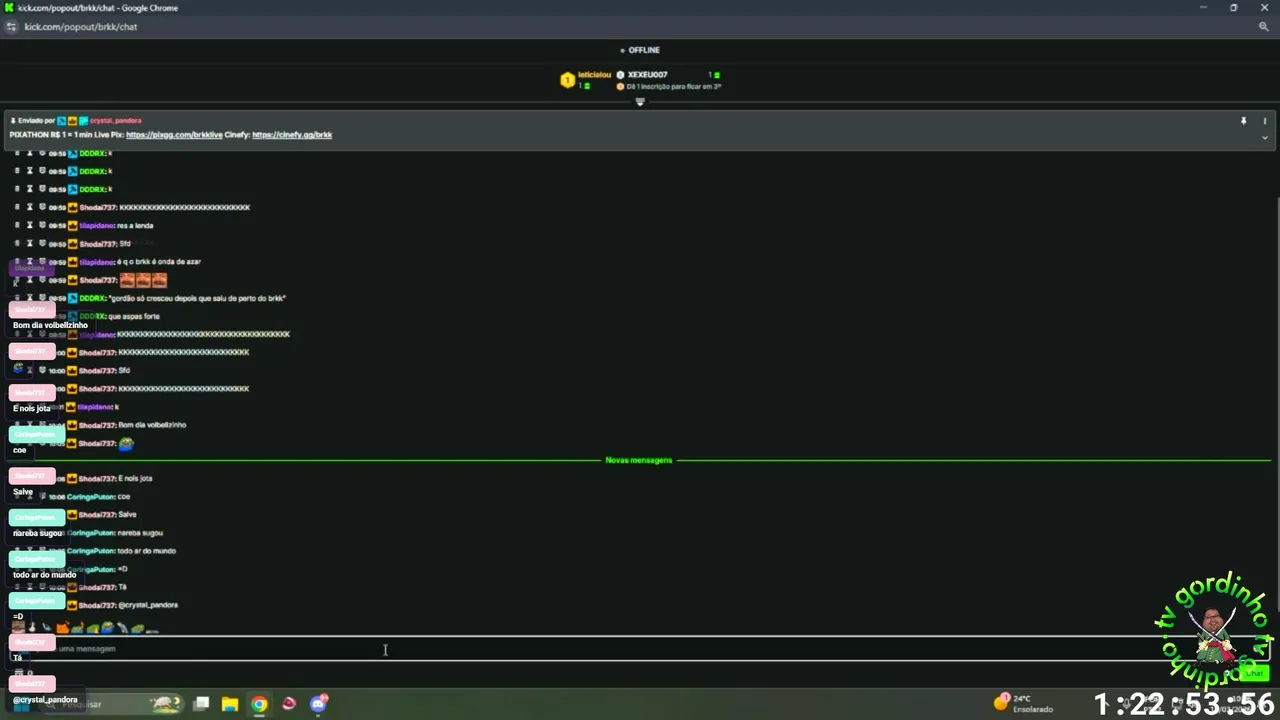The height and width of the screenshot is (720, 1280).
Task: Open Google Chrome from the taskbar
Action: click(259, 704)
